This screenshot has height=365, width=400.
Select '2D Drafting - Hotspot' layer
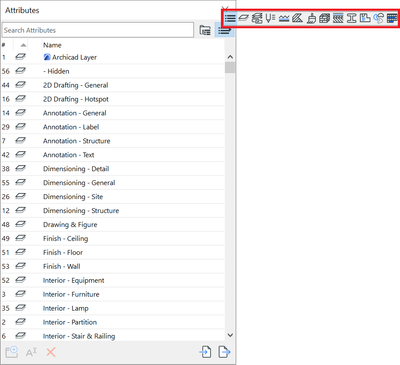113,99
